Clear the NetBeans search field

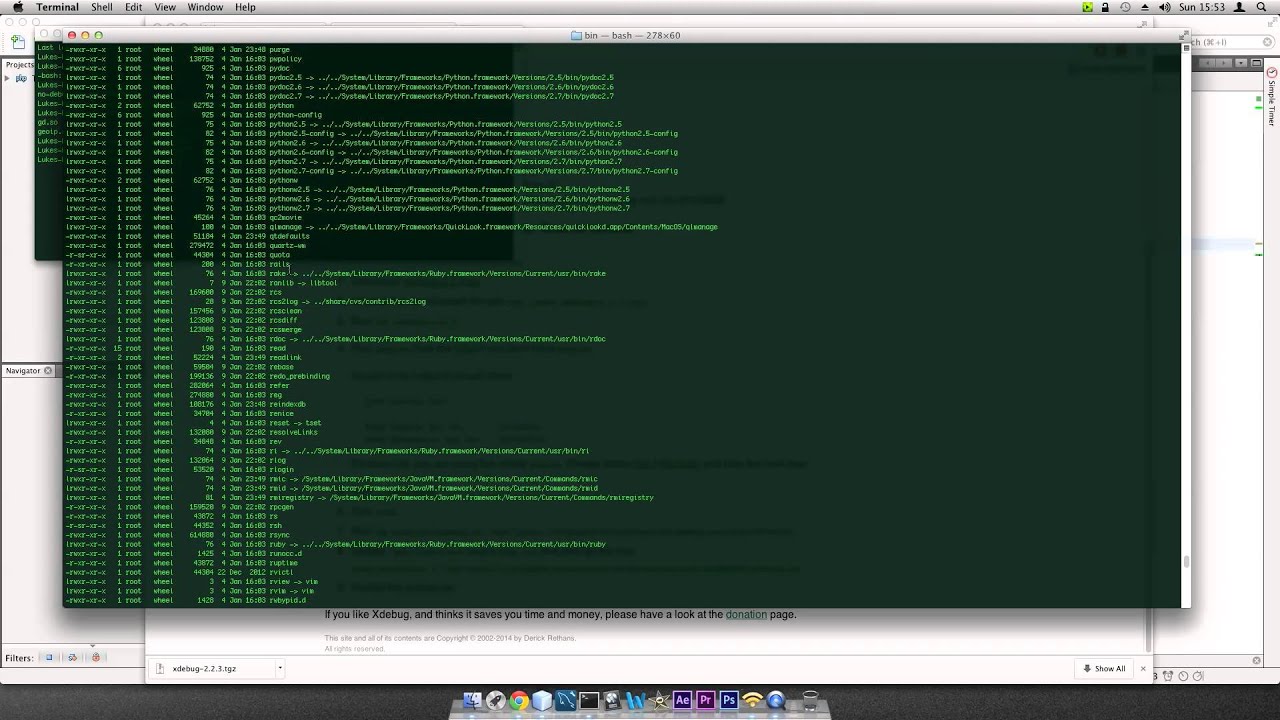click(x=1267, y=42)
